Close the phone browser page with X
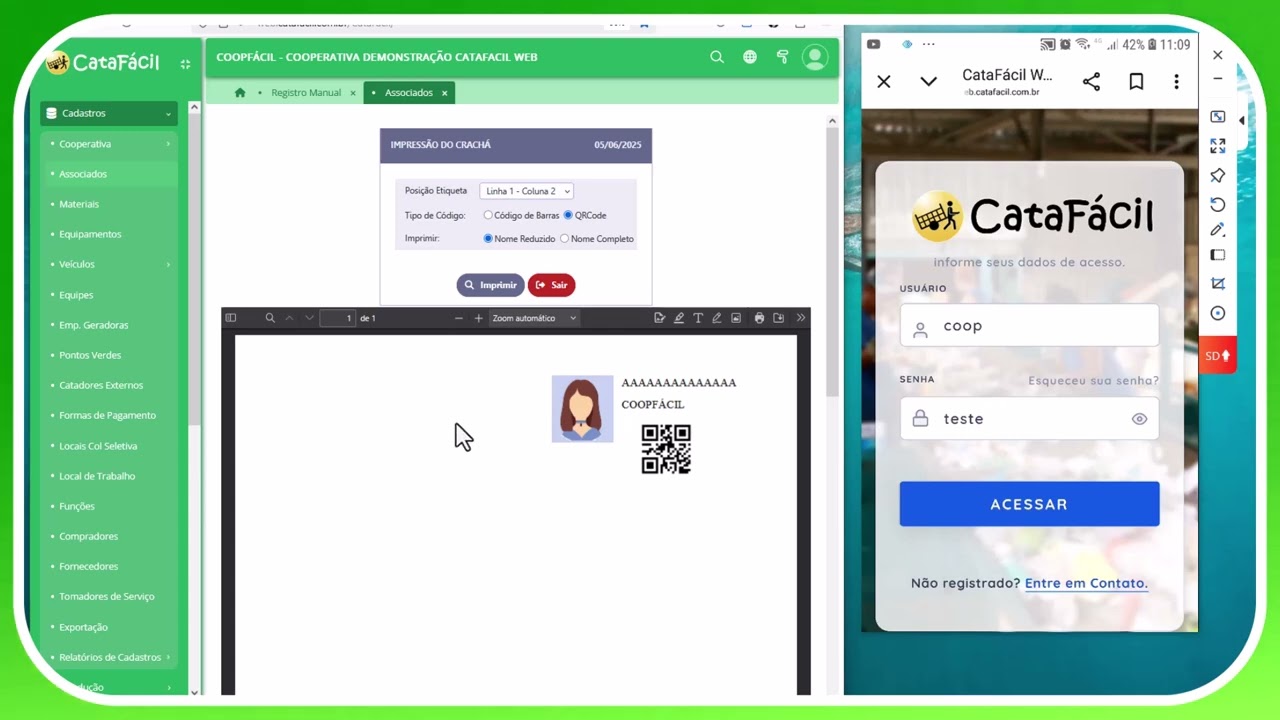 pyautogui.click(x=884, y=82)
